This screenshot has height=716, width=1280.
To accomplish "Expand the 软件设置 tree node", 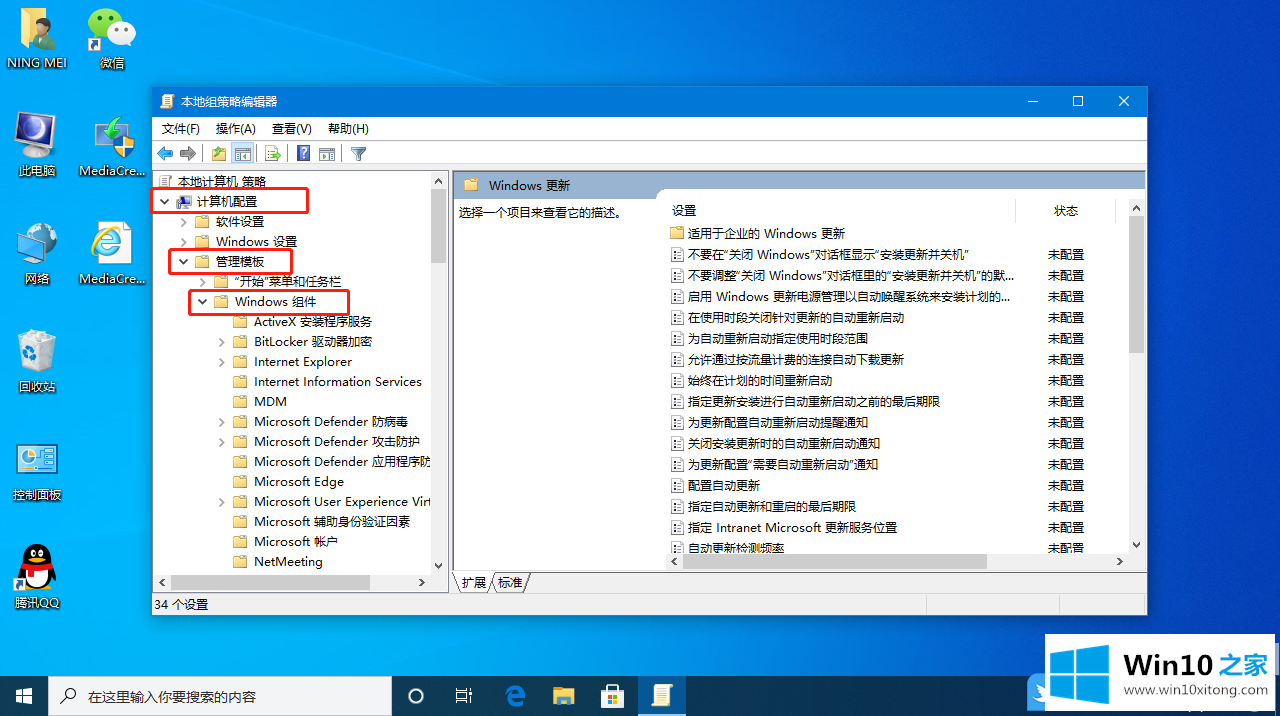I will 183,222.
